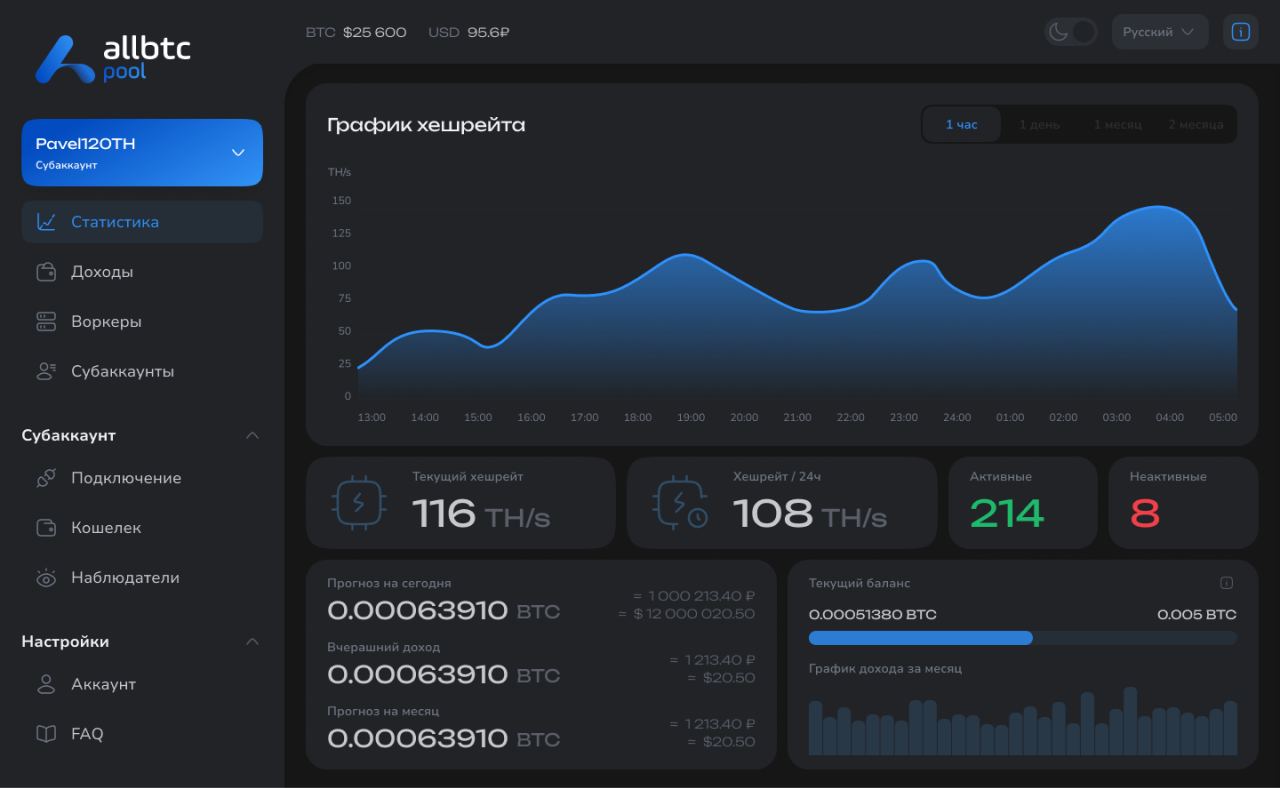1280x788 pixels.
Task: Open the Русский language dropdown
Action: pyautogui.click(x=1160, y=32)
